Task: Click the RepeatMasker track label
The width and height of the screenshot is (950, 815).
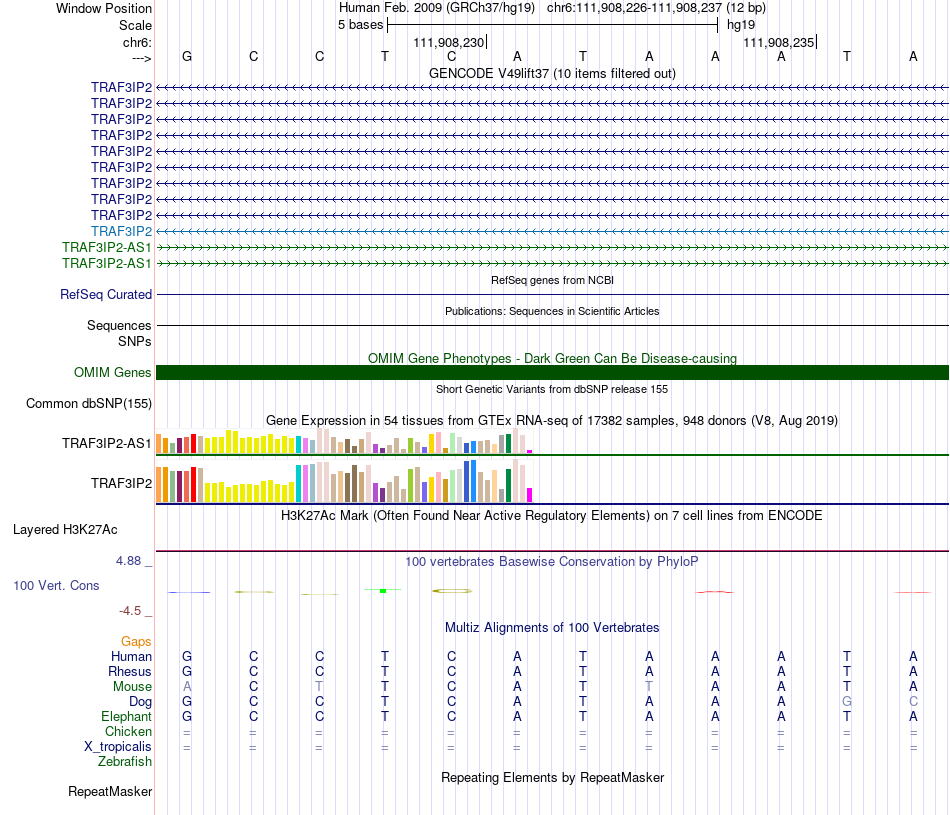Action: 110,791
